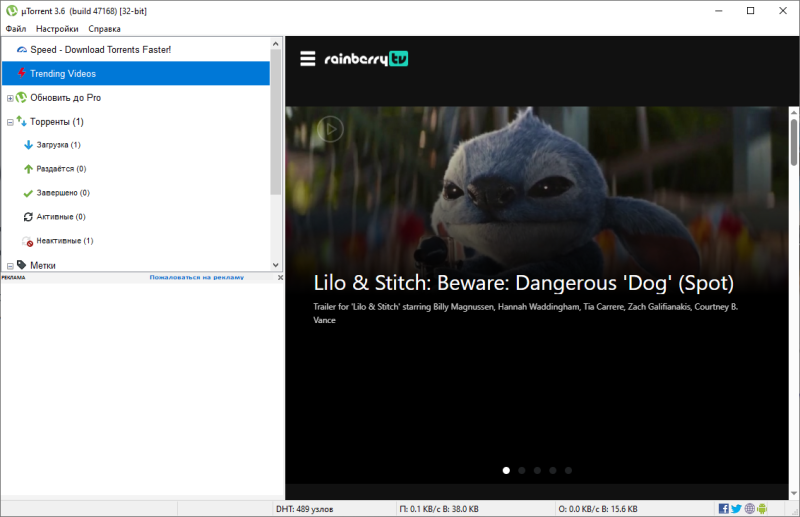This screenshot has height=517, width=800.
Task: Close the uTorrent window
Action: 783,11
